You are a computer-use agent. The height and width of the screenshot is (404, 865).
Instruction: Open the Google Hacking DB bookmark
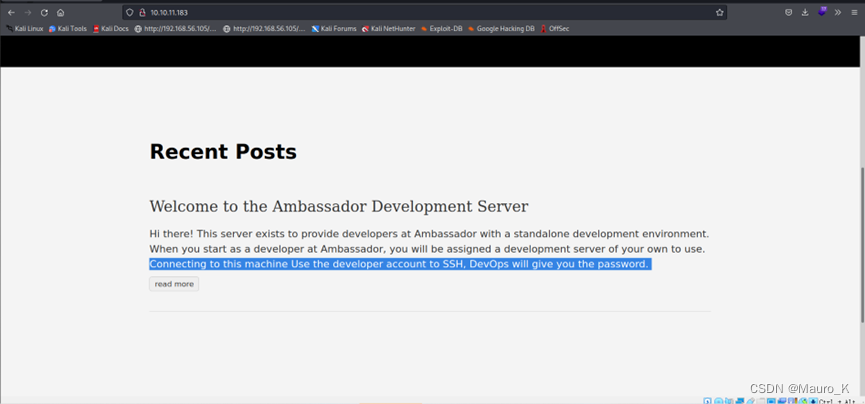click(x=501, y=29)
